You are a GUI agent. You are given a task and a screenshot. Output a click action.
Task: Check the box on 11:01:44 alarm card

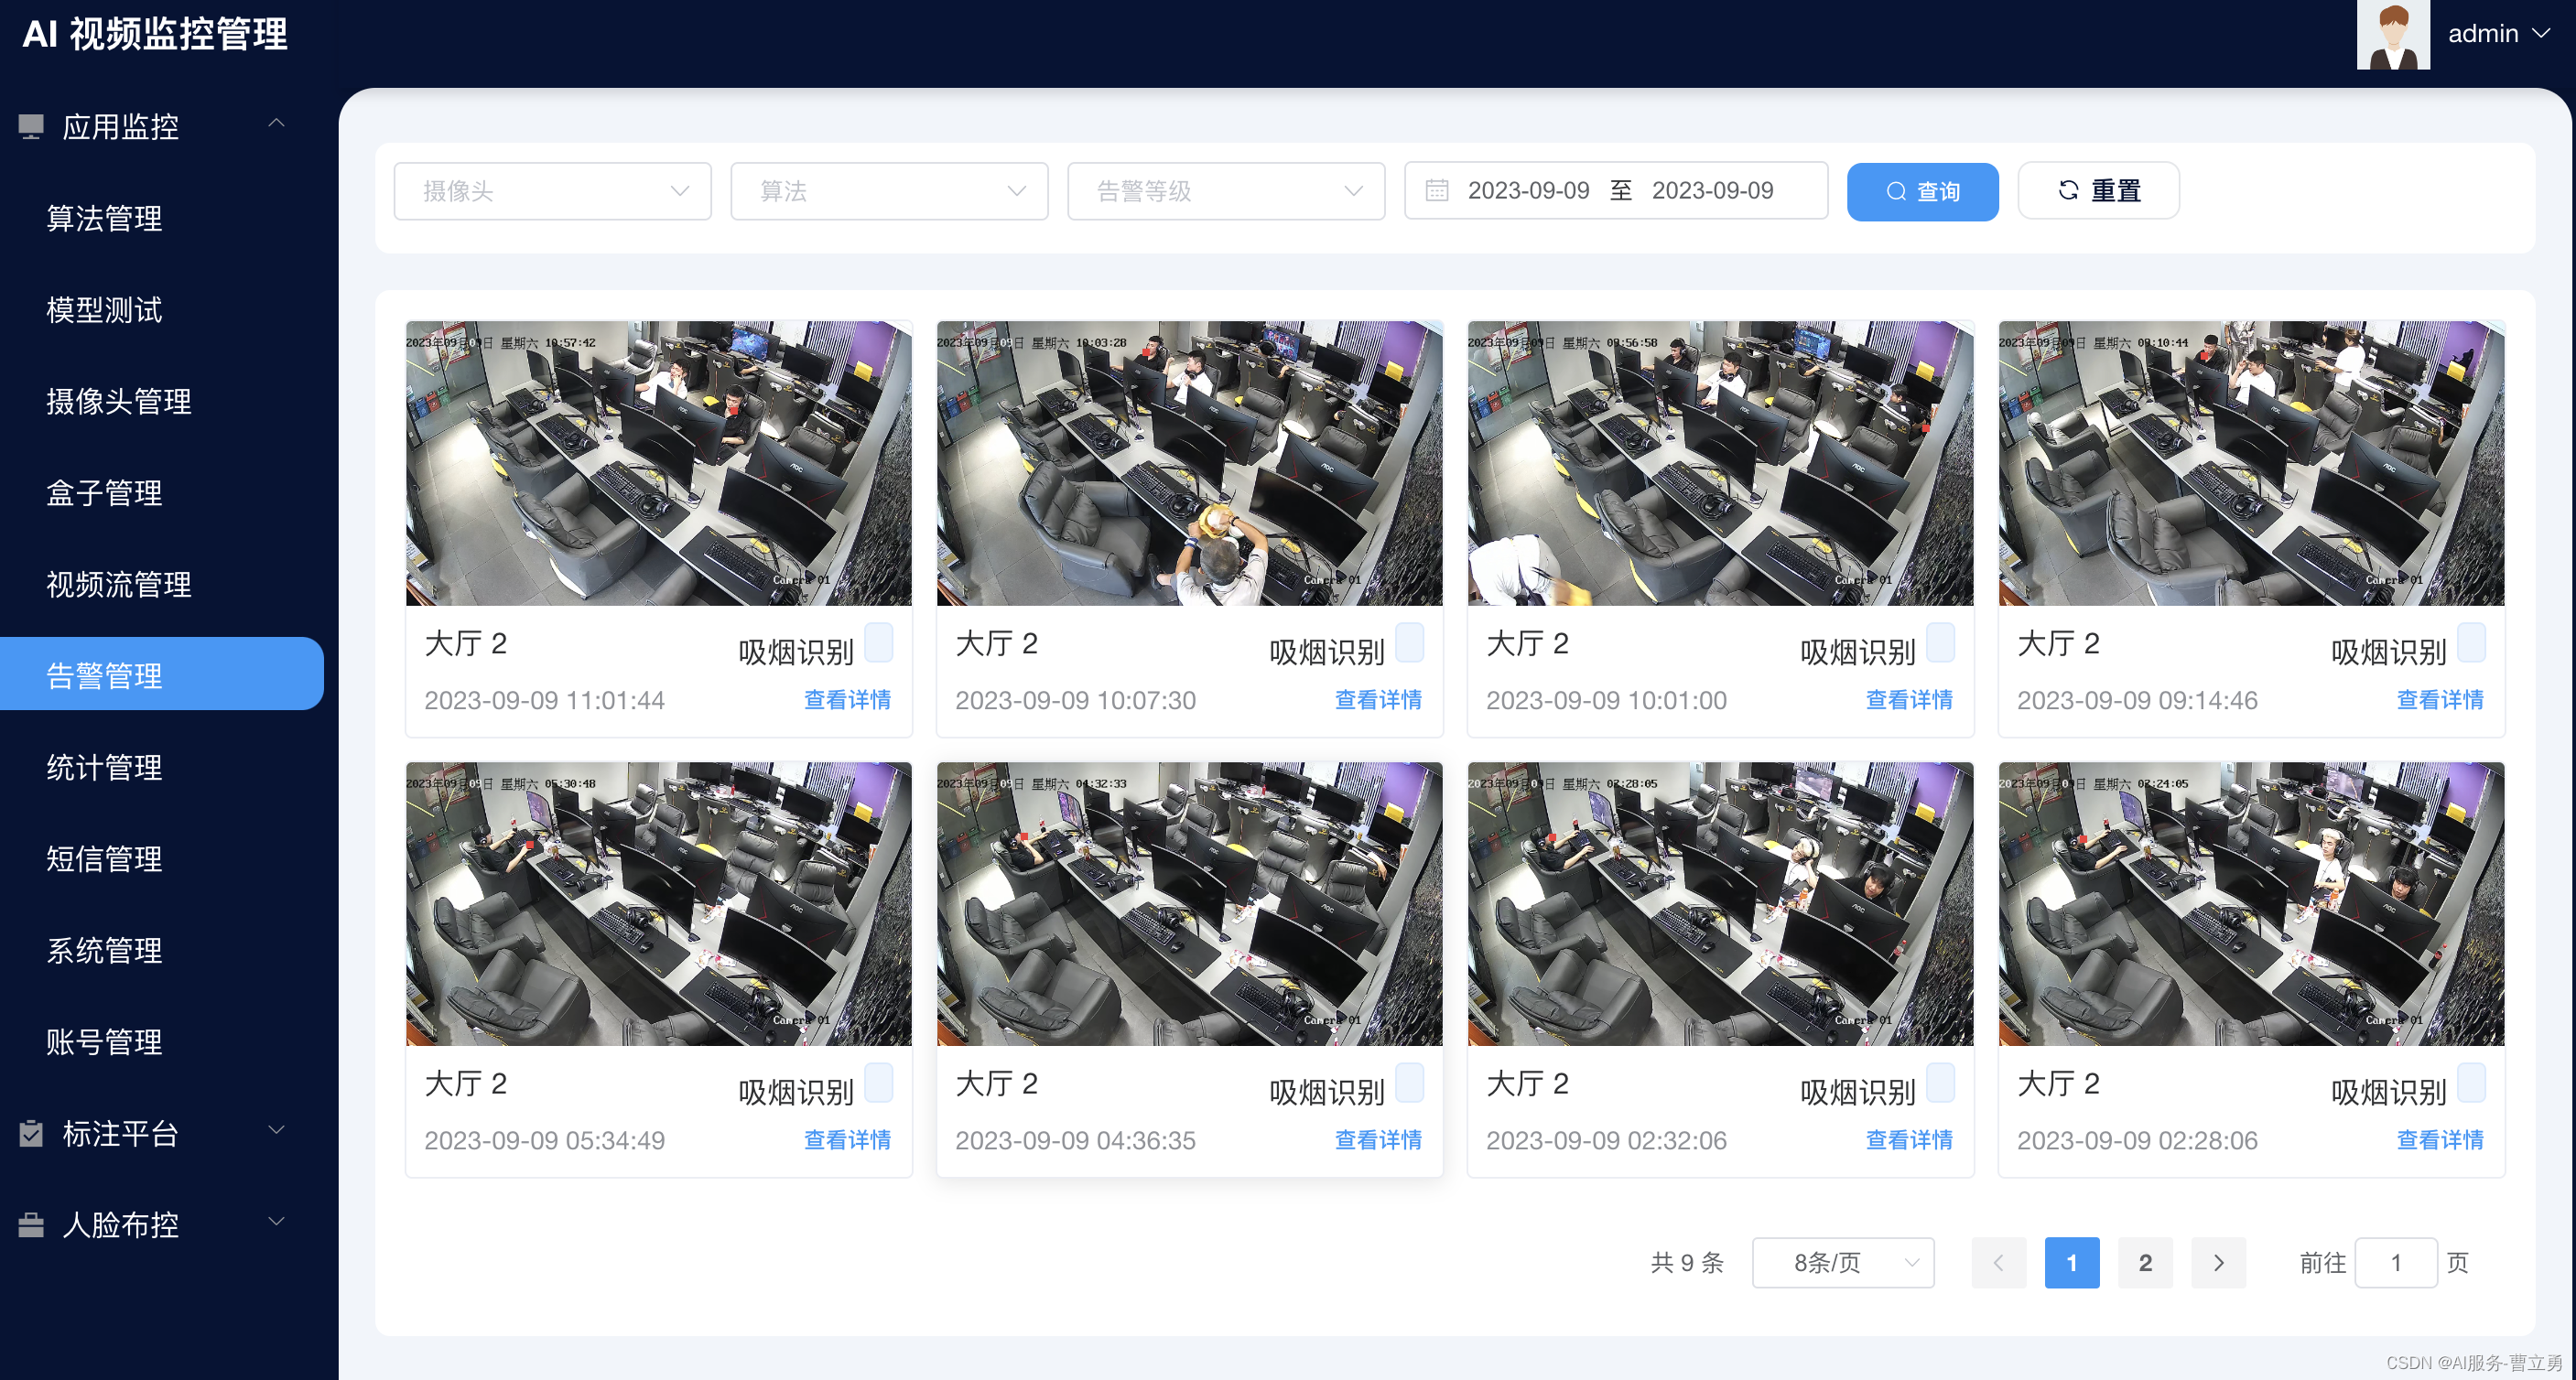pos(878,643)
